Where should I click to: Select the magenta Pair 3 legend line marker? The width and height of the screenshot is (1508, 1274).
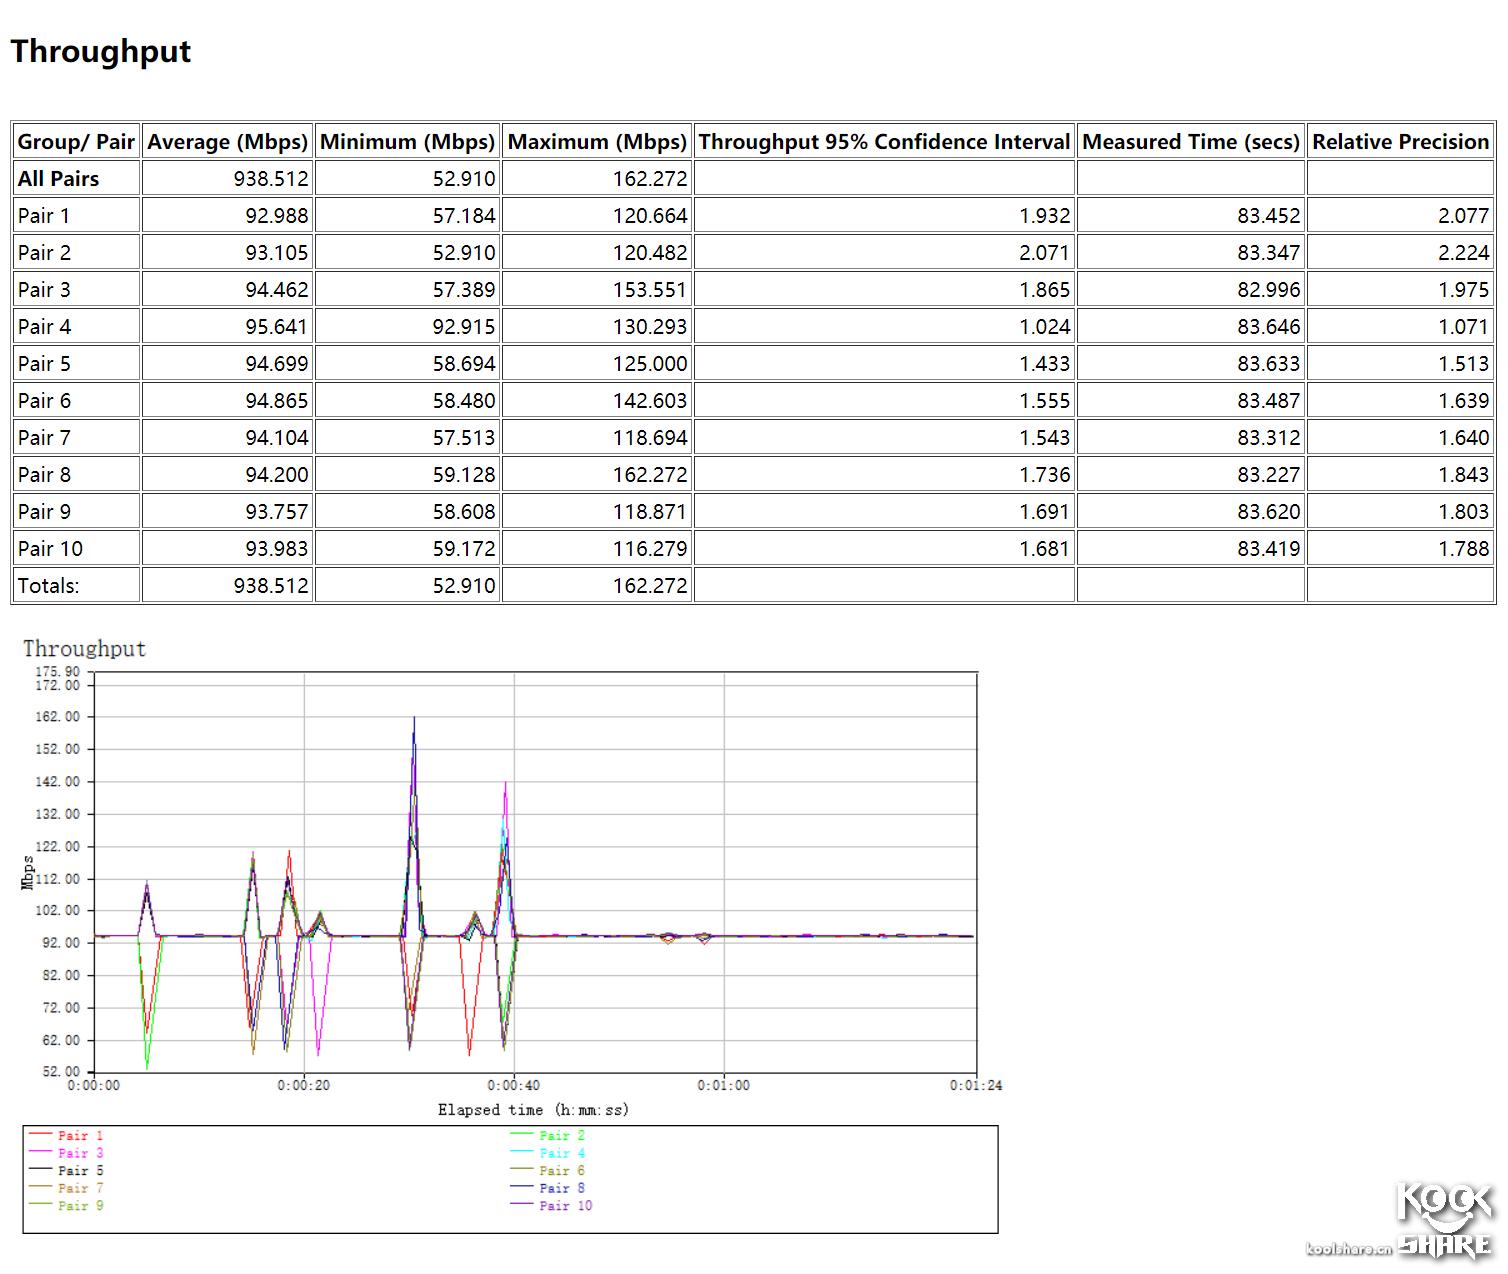click(40, 1153)
